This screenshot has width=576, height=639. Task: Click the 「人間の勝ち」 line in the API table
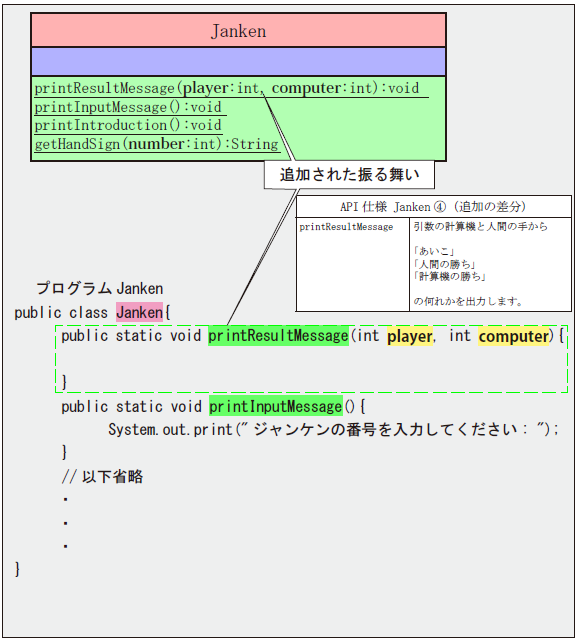(444, 264)
